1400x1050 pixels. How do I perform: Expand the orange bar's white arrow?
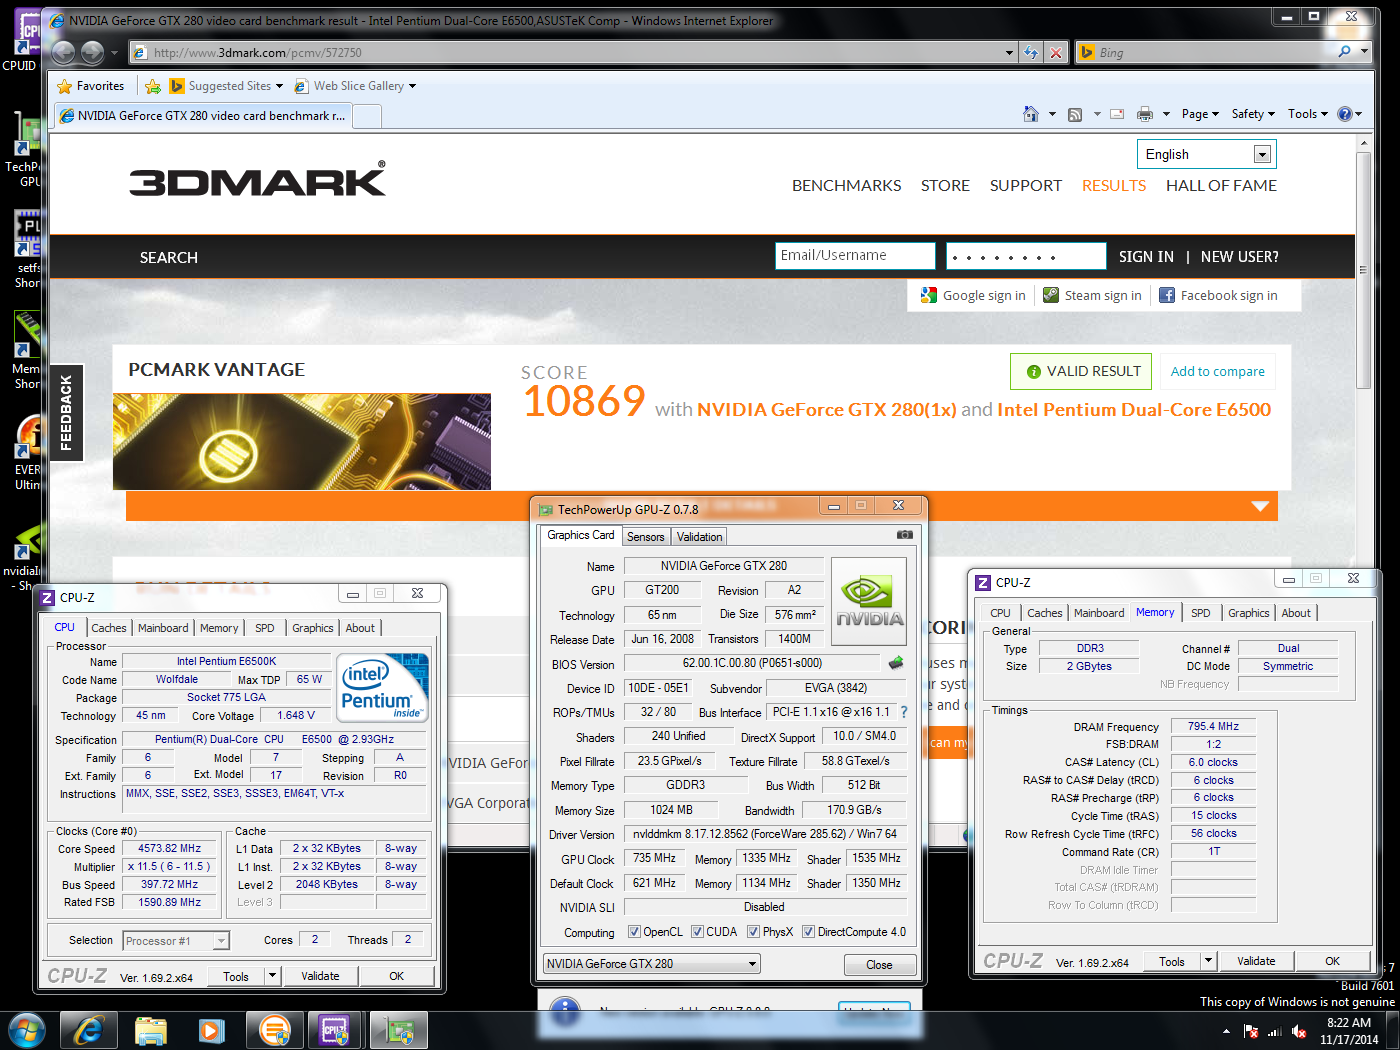pyautogui.click(x=1260, y=506)
